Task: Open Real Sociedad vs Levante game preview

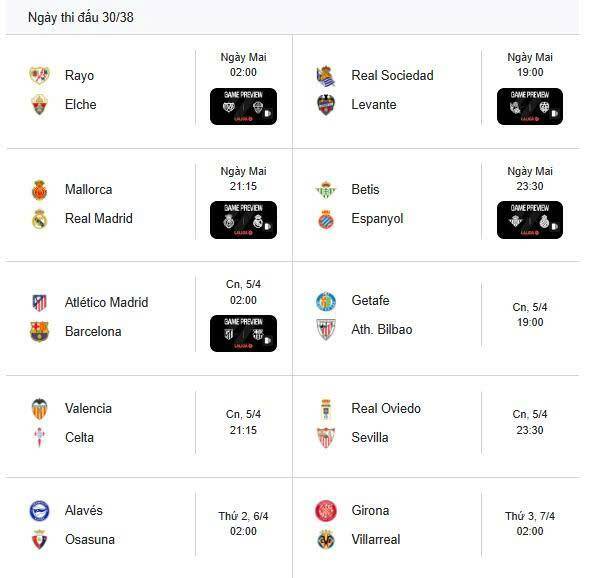Action: coord(530,107)
